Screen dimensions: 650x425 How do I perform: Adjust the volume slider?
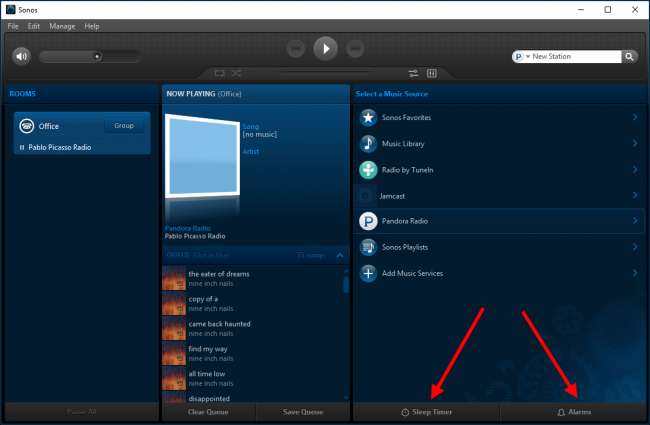pyautogui.click(x=90, y=56)
